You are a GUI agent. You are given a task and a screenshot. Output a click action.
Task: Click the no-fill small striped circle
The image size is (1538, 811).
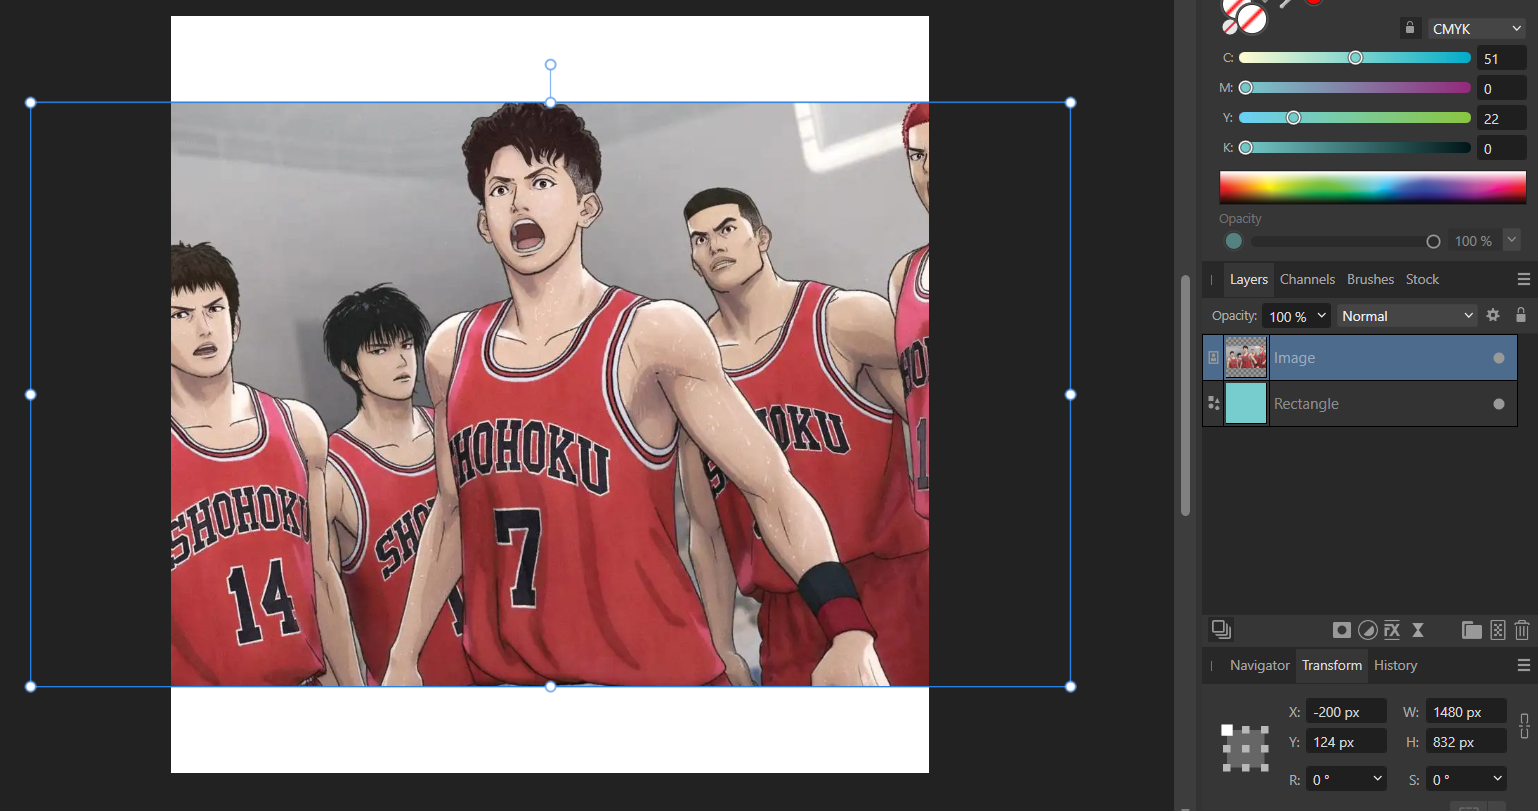1230,28
